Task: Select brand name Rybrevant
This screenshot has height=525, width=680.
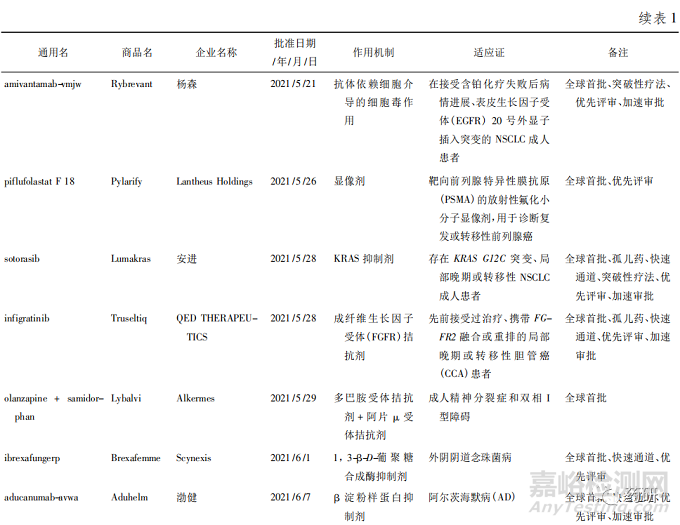Action: [131, 84]
